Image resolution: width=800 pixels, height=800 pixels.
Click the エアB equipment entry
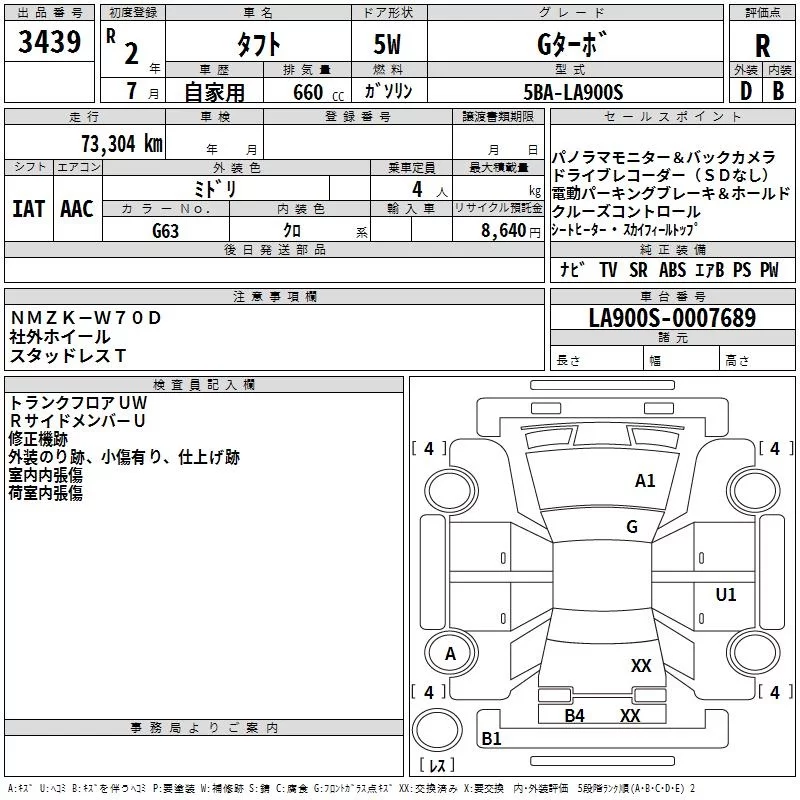pos(710,269)
